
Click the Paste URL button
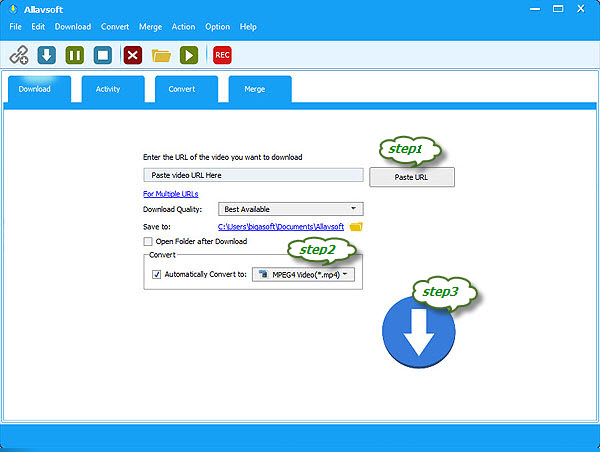coord(412,177)
